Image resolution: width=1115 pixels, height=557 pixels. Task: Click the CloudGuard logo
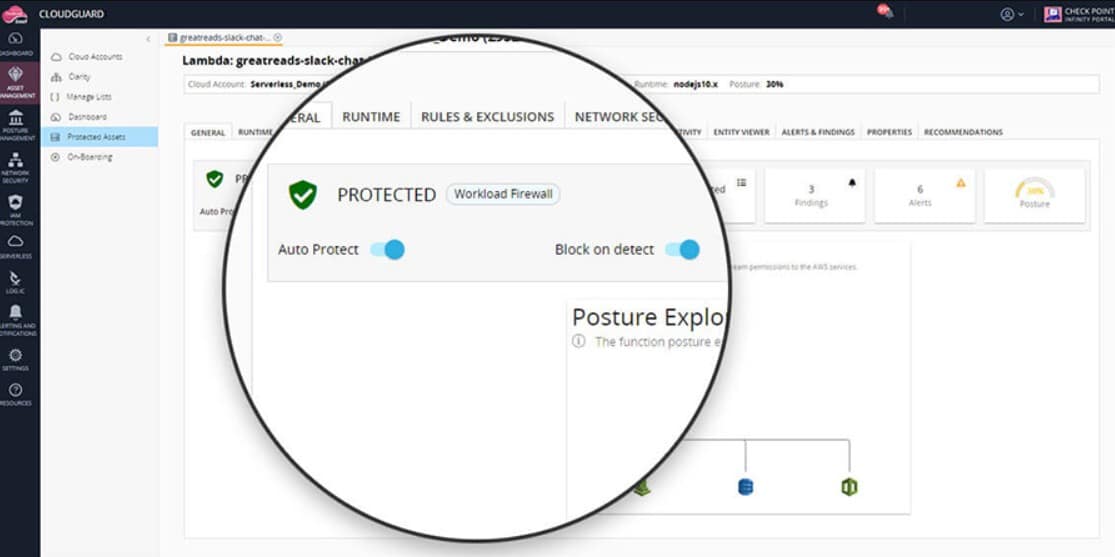[x=15, y=14]
